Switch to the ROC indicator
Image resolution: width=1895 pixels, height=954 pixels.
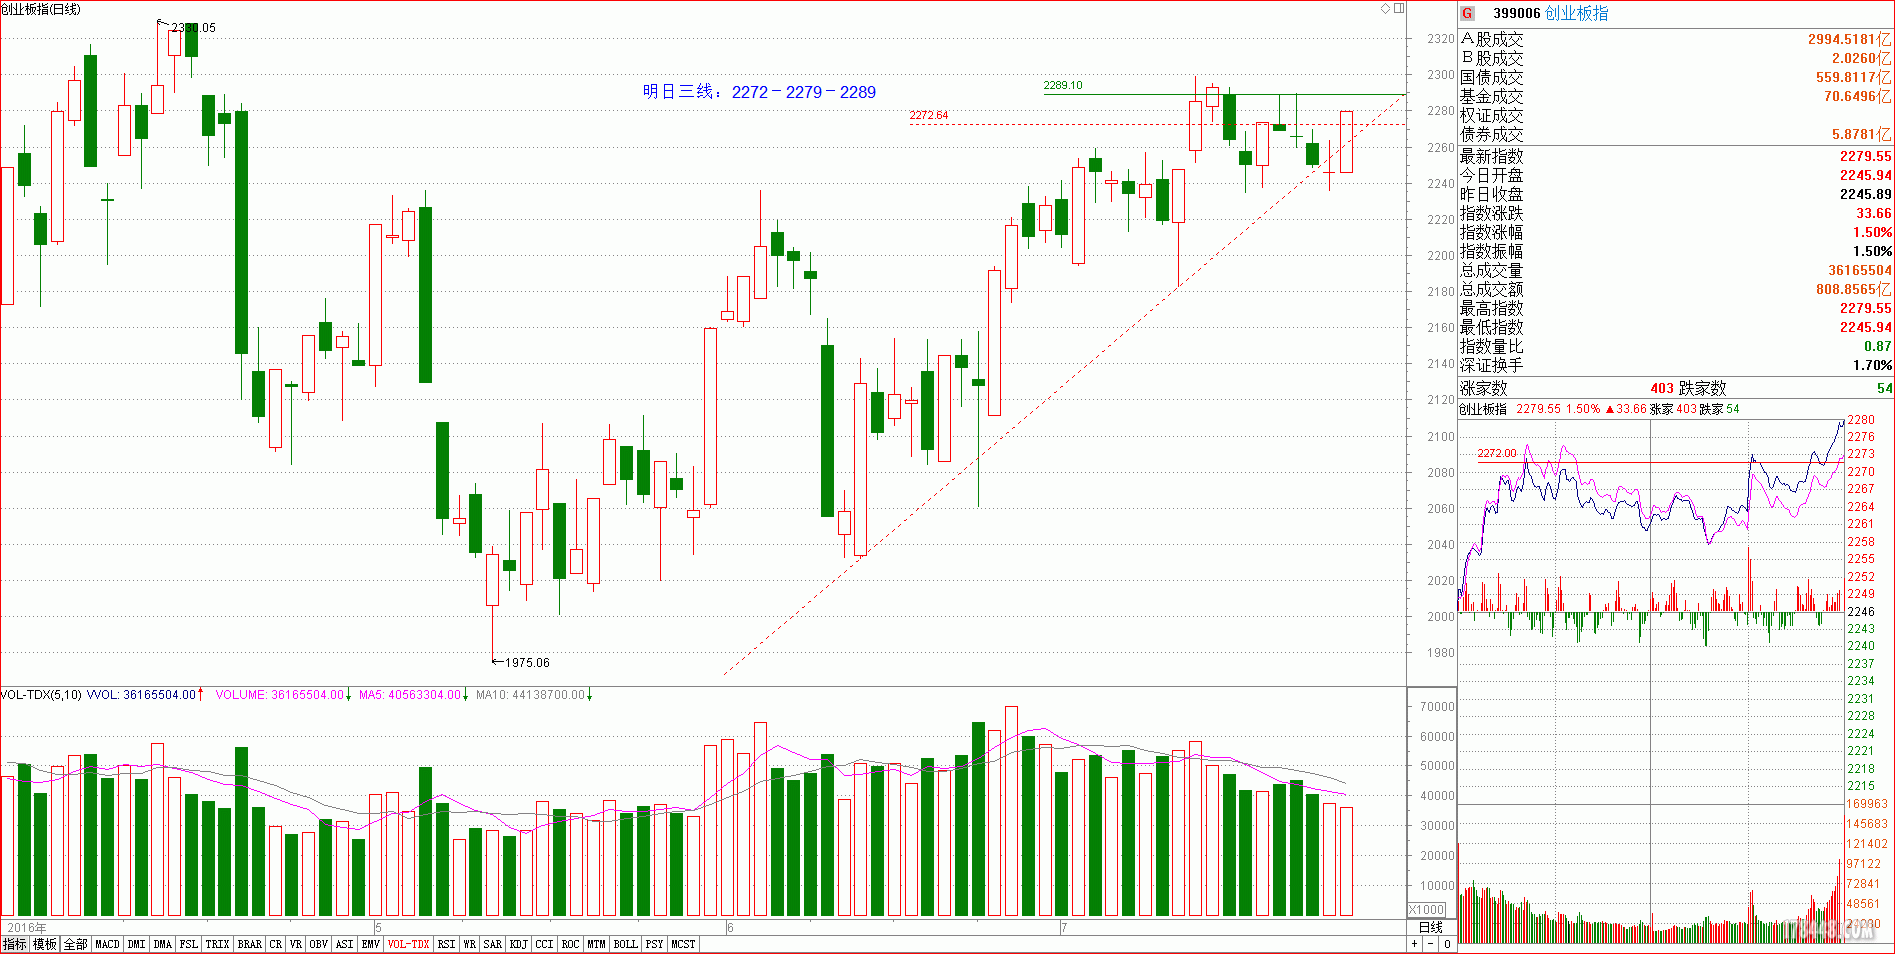(570, 944)
